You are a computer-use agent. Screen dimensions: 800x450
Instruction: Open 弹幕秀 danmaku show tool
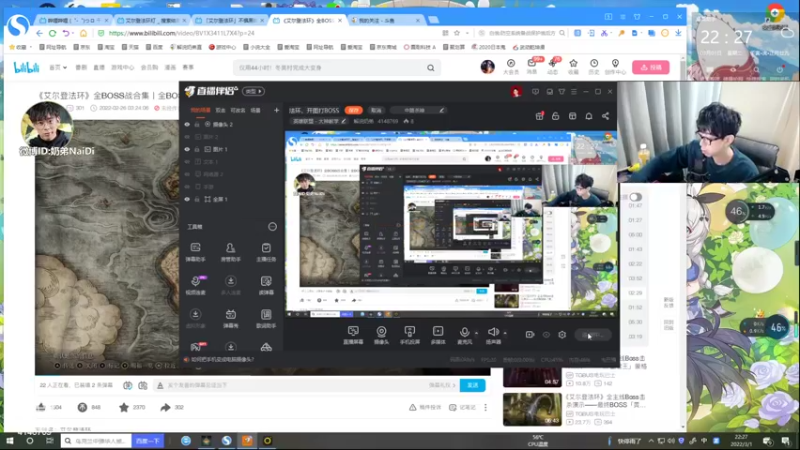(x=230, y=318)
